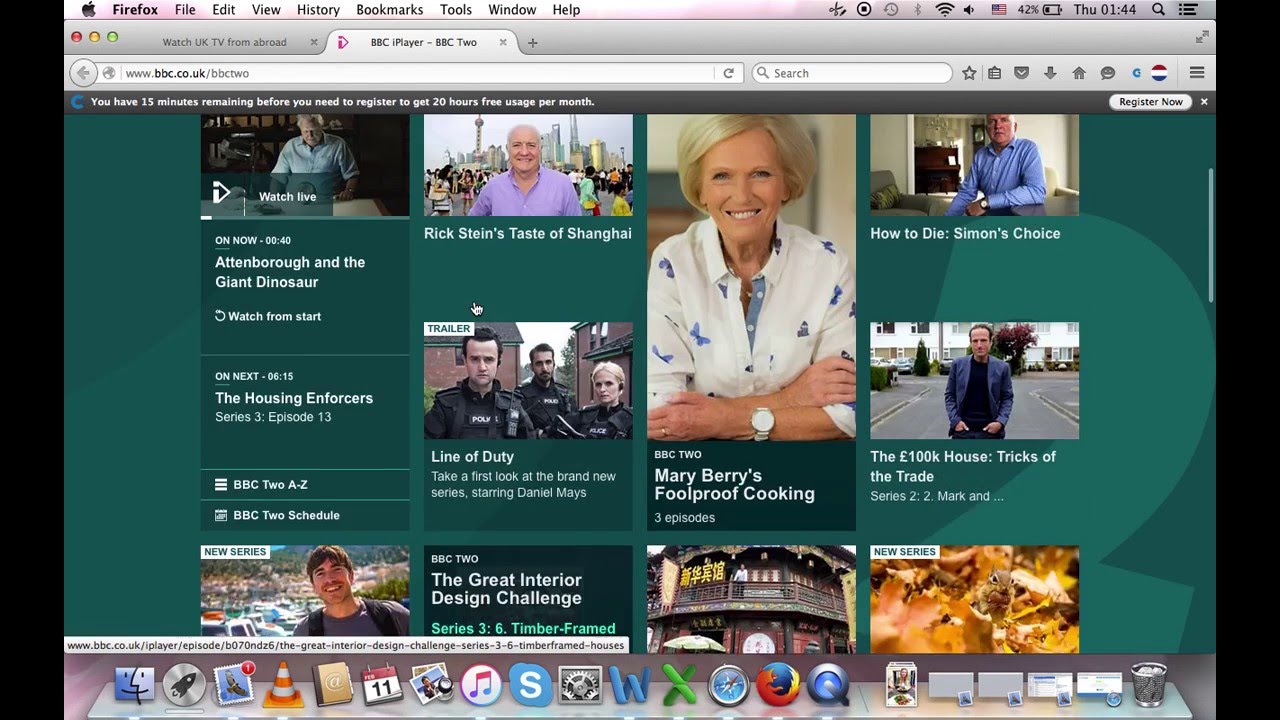Select the BBC iPlayer – BBC Two tab
The height and width of the screenshot is (720, 1280).
[x=424, y=42]
